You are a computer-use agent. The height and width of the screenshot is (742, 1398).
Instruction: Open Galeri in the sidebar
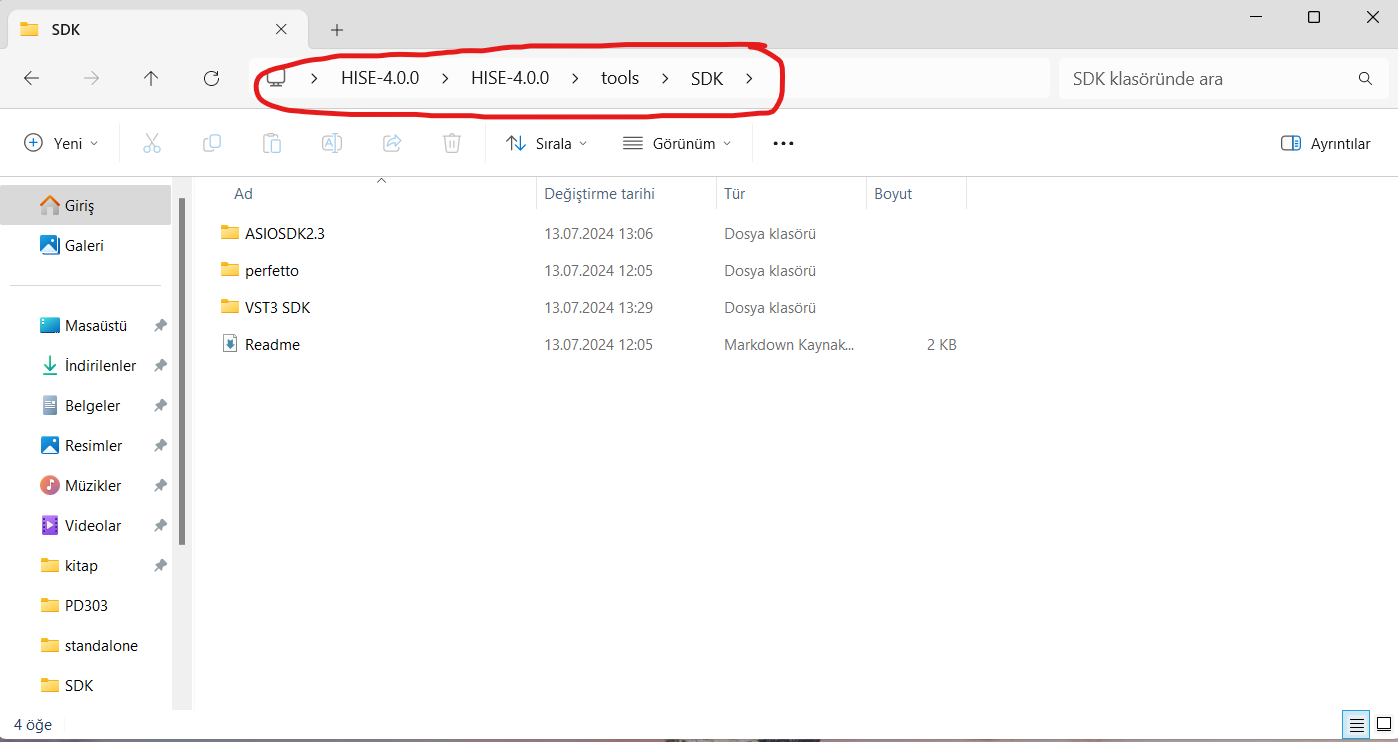86,245
